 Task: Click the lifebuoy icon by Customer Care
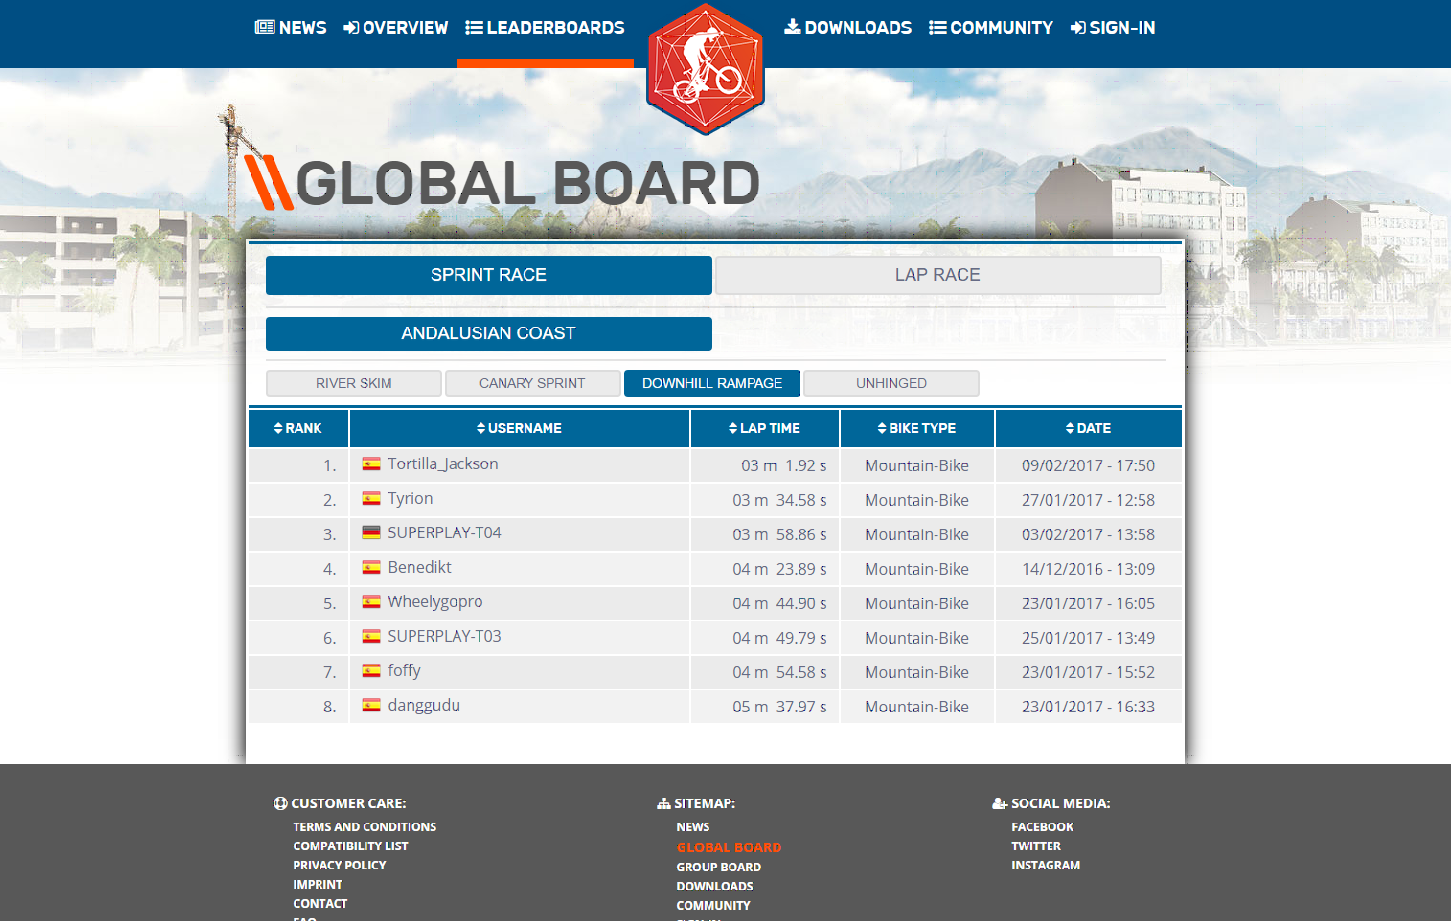pos(281,803)
